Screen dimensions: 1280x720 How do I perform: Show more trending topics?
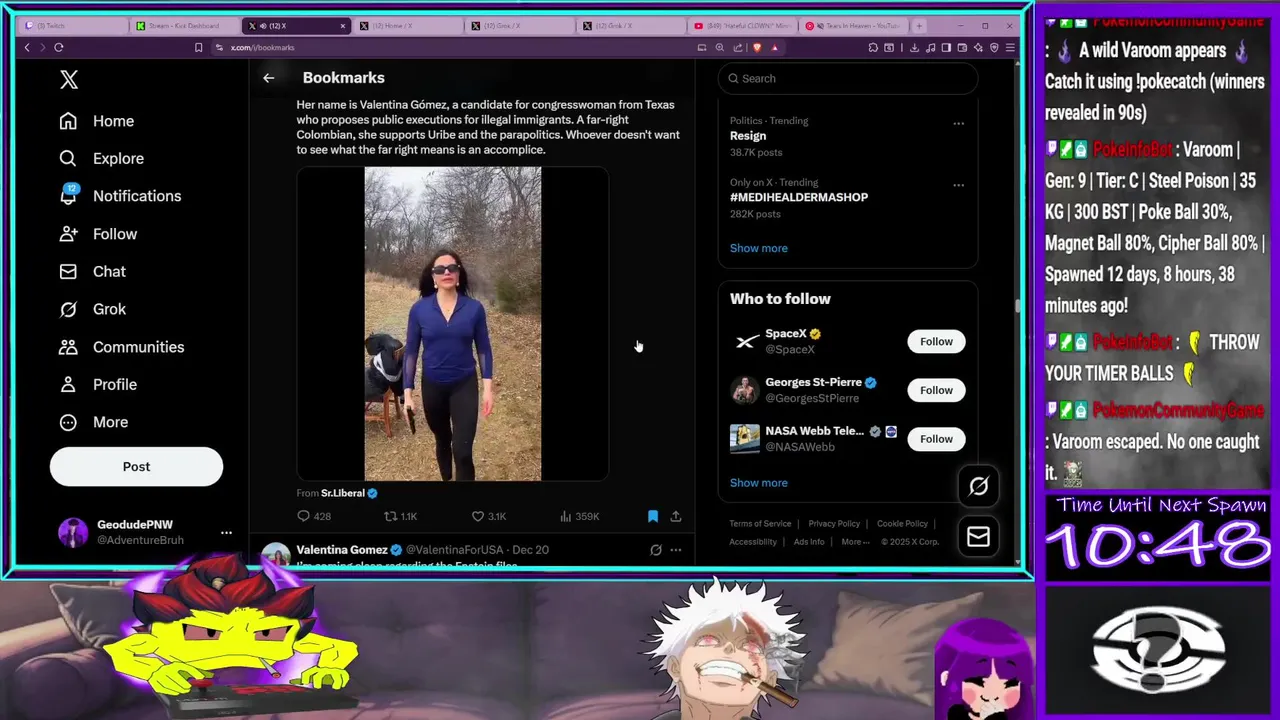click(758, 248)
